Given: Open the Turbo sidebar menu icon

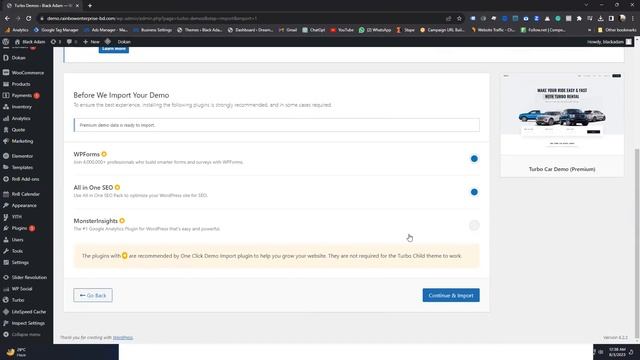Looking at the screenshot, I should click(x=6, y=300).
